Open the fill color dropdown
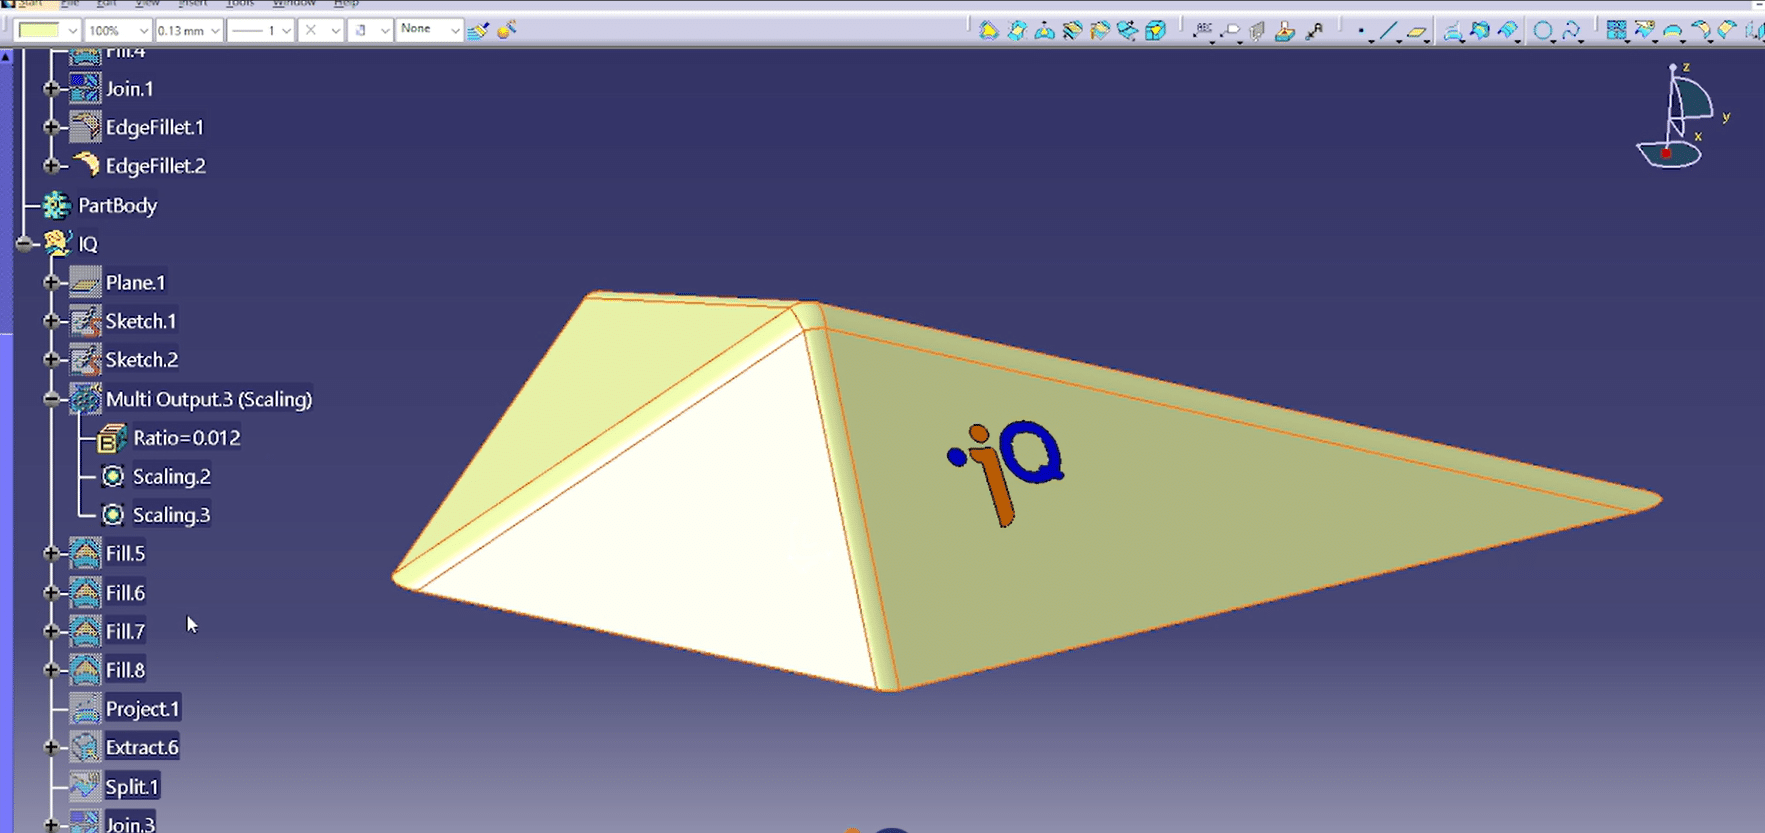The width and height of the screenshot is (1765, 833). coord(72,30)
